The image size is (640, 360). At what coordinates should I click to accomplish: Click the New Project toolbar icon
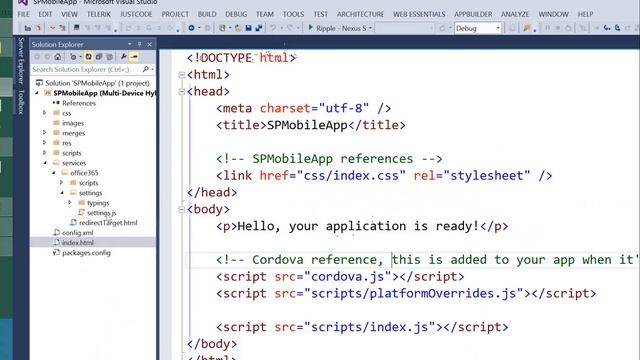[x=222, y=28]
